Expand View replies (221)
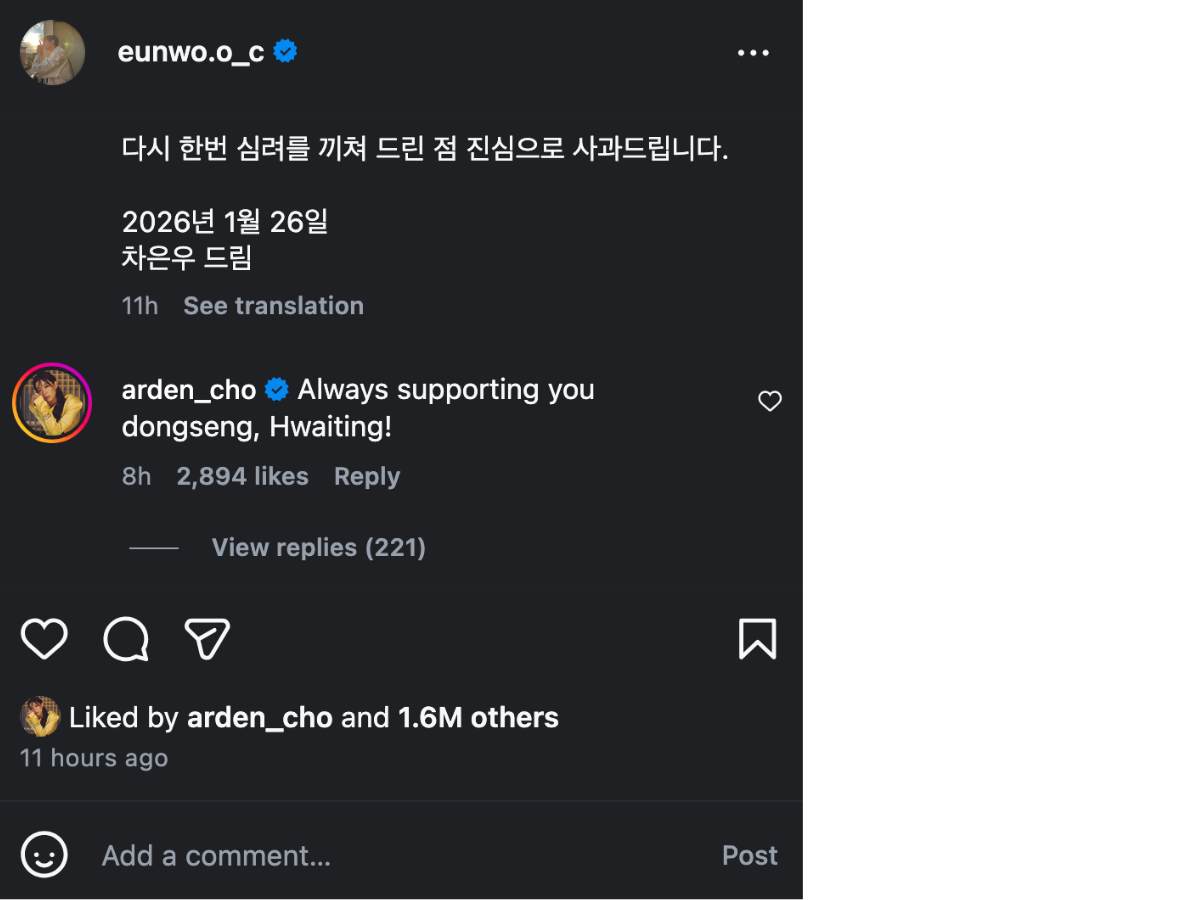This screenshot has width=1200, height=900. (x=318, y=547)
